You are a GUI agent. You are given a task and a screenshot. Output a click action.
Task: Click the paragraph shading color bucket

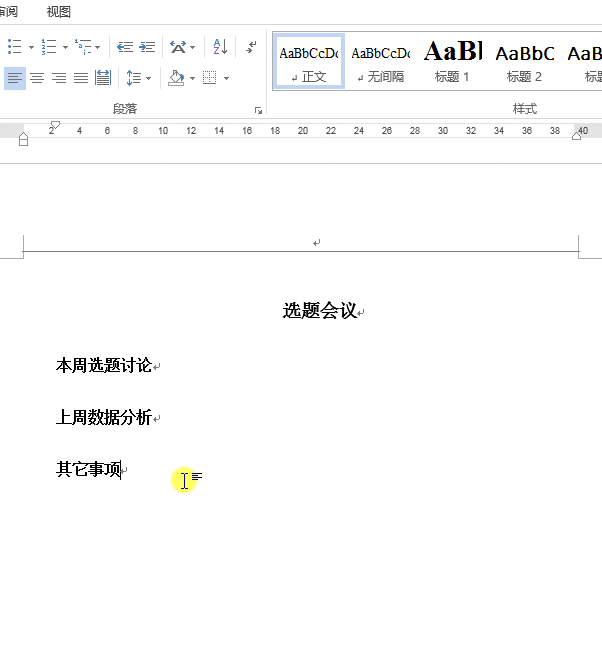pos(176,78)
